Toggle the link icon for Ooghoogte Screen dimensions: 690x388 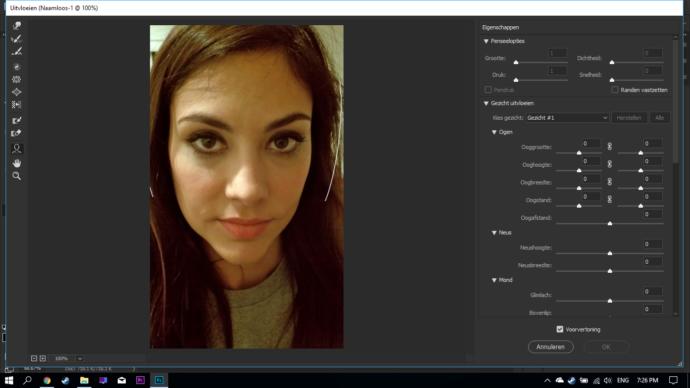(609, 164)
